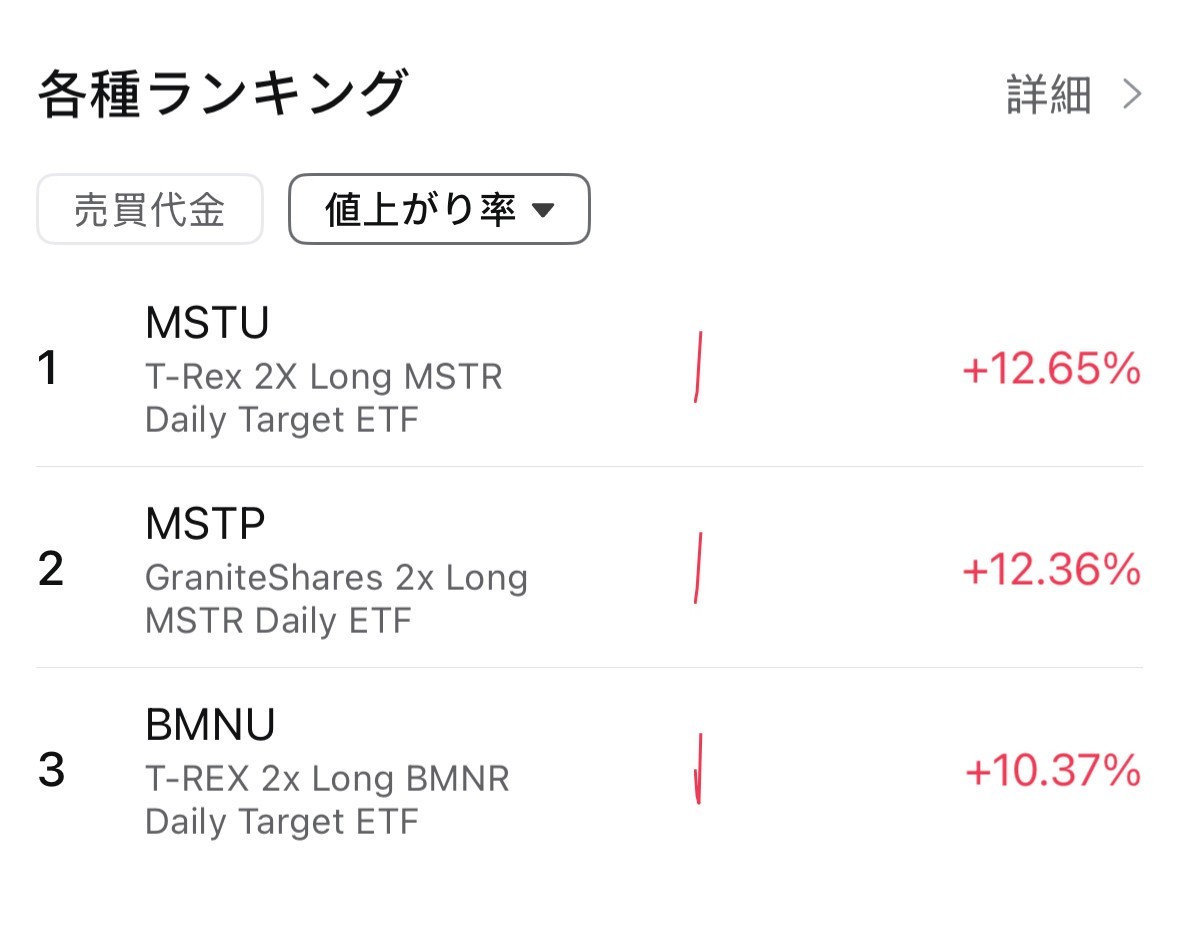The image size is (1179, 936).
Task: Select the MSTP ticker symbol
Action: tap(205, 523)
